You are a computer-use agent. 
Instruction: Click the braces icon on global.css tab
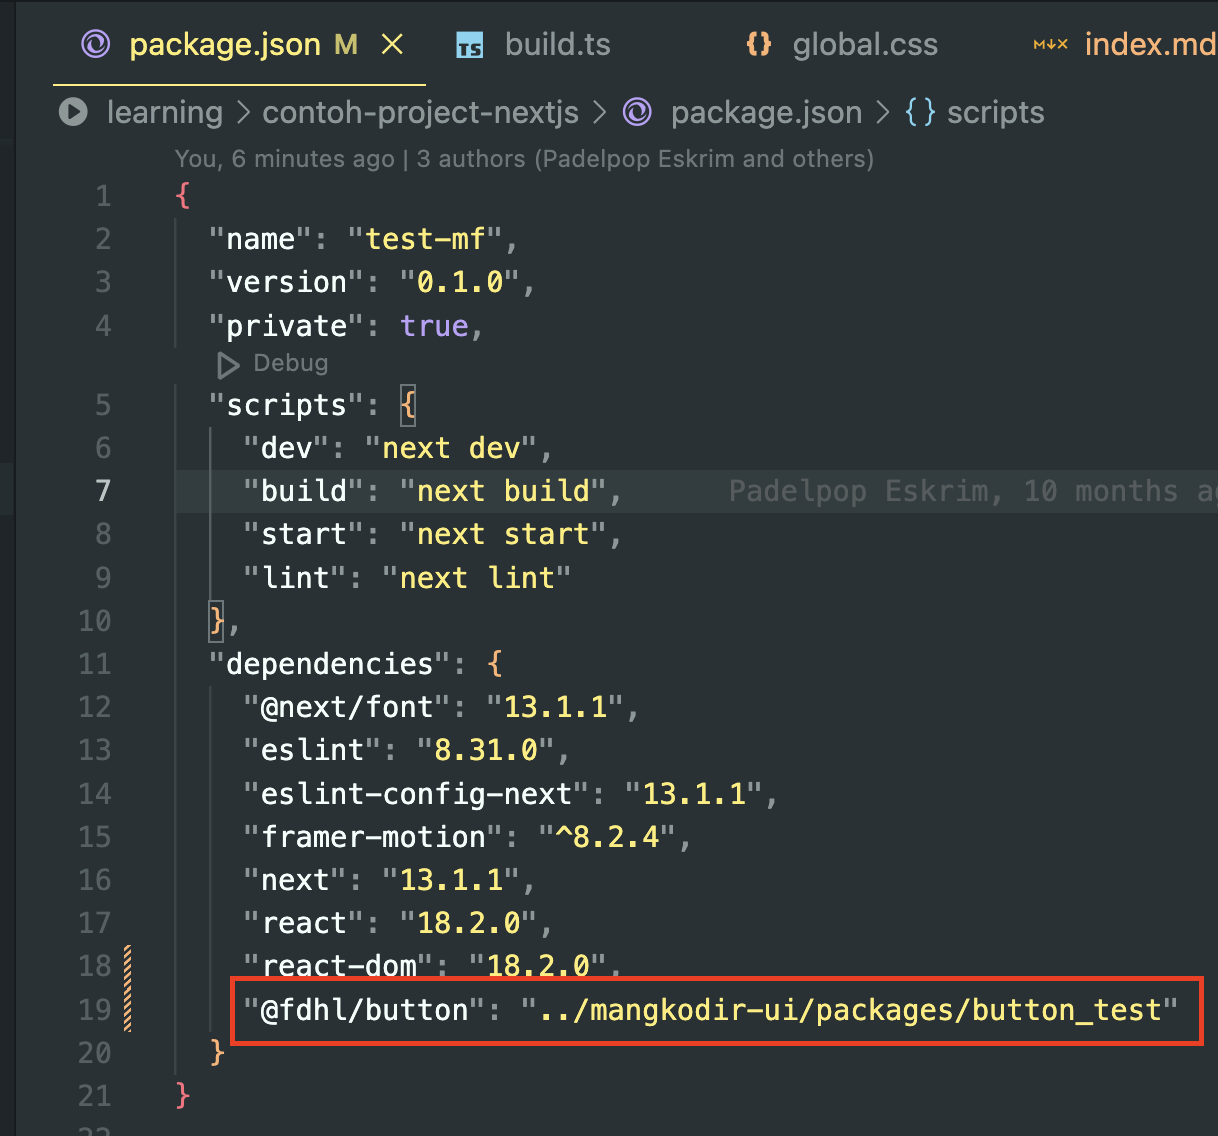pyautogui.click(x=759, y=44)
